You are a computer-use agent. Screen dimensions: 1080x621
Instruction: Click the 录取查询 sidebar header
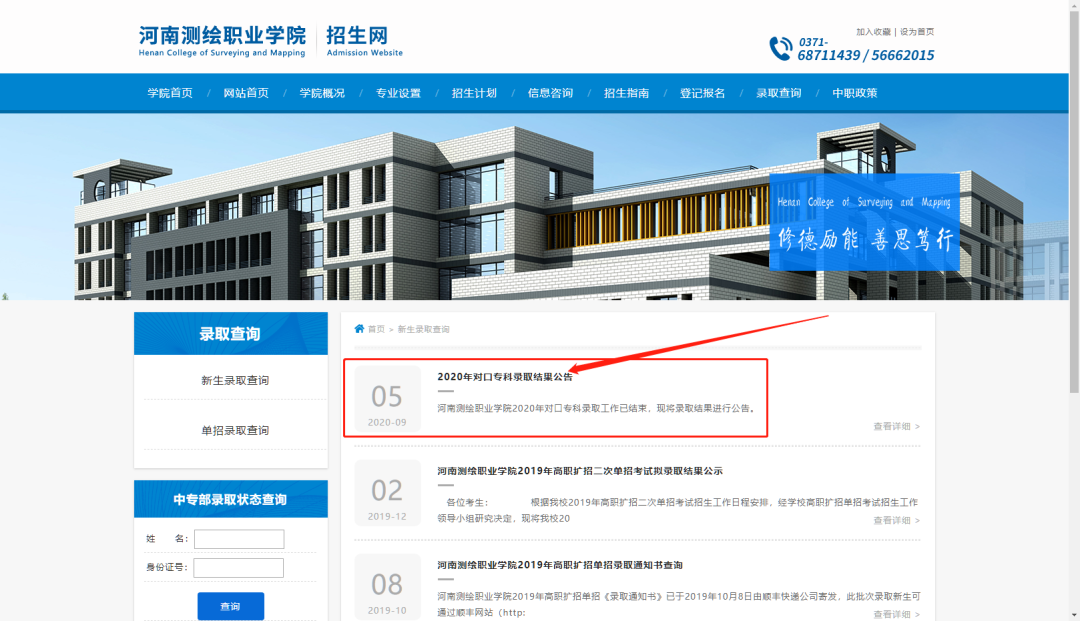pyautogui.click(x=231, y=334)
